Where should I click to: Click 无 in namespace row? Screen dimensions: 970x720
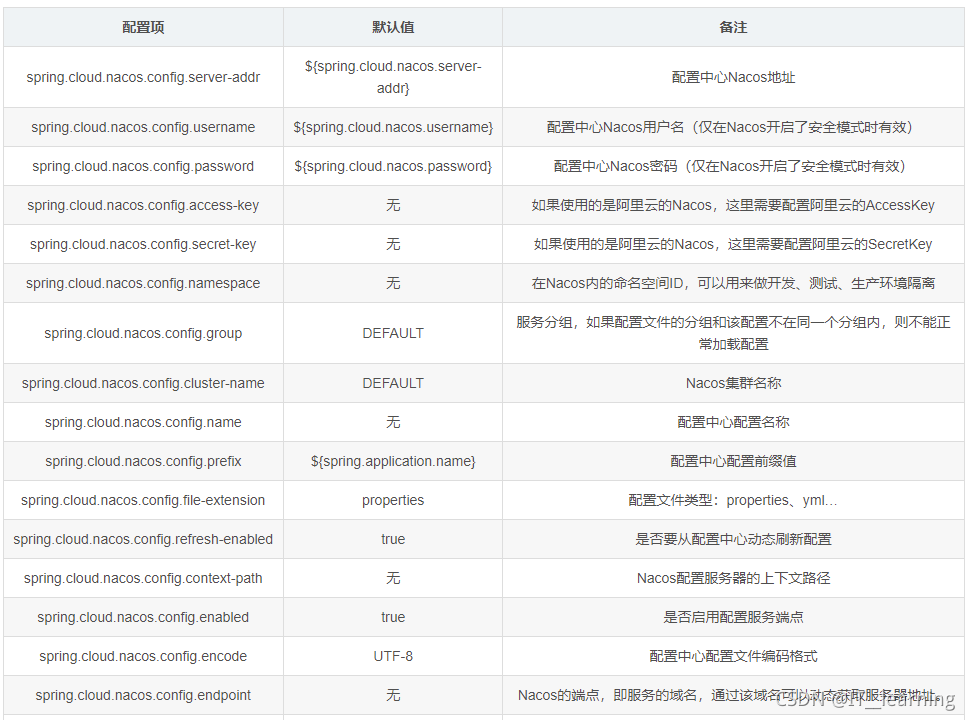click(393, 283)
